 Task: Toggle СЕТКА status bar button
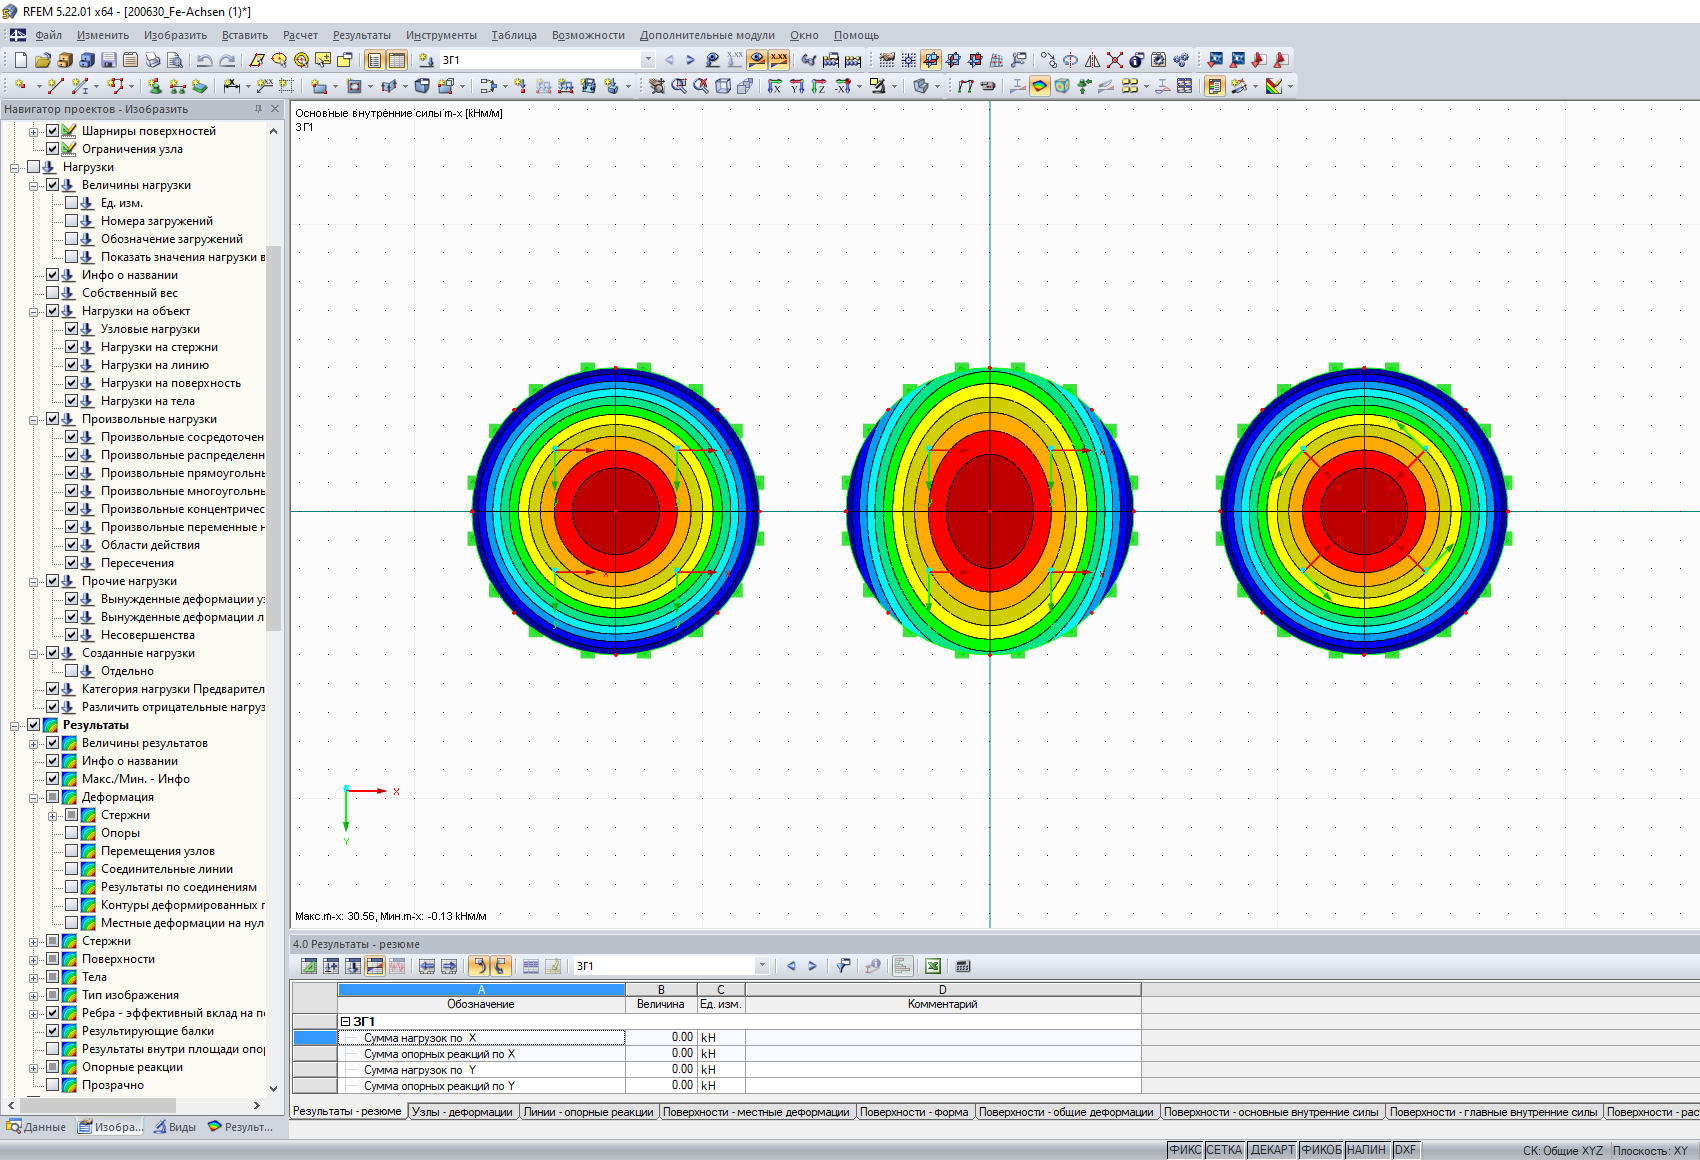pyautogui.click(x=1224, y=1150)
